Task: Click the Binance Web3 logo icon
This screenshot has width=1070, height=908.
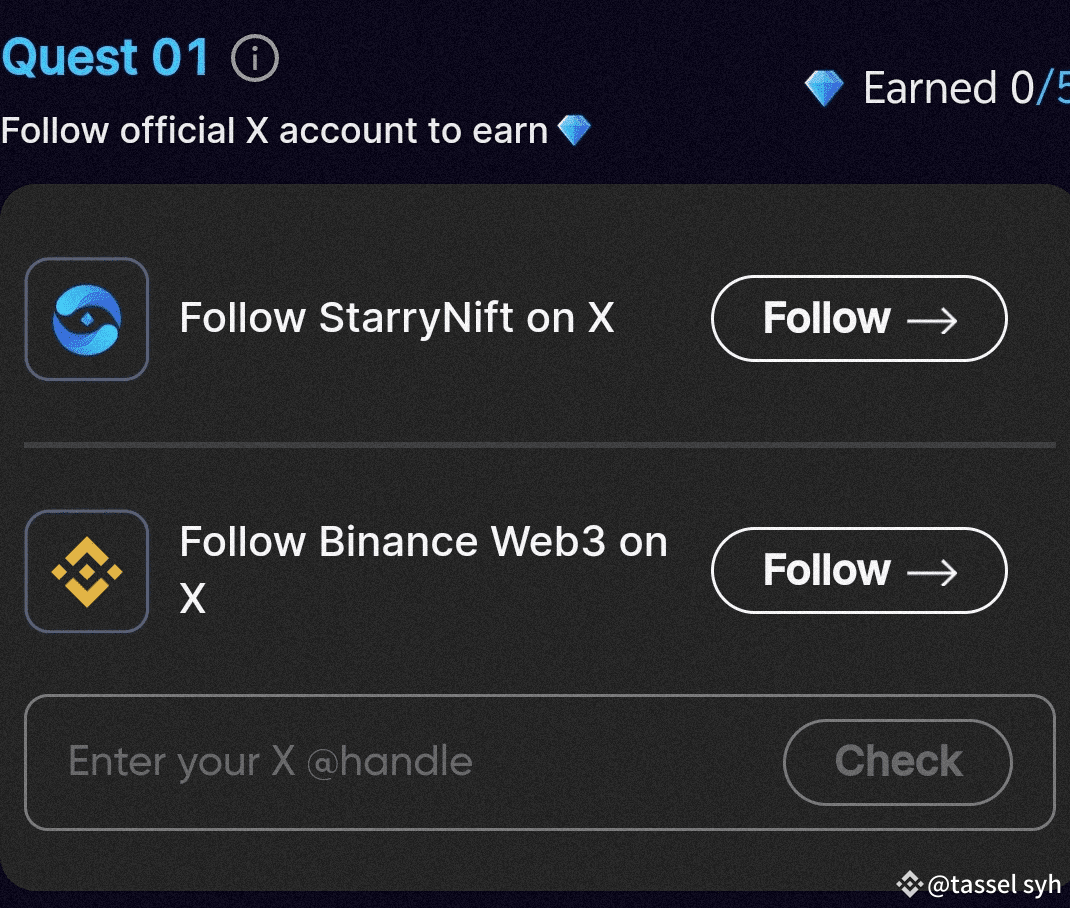Action: (87, 571)
